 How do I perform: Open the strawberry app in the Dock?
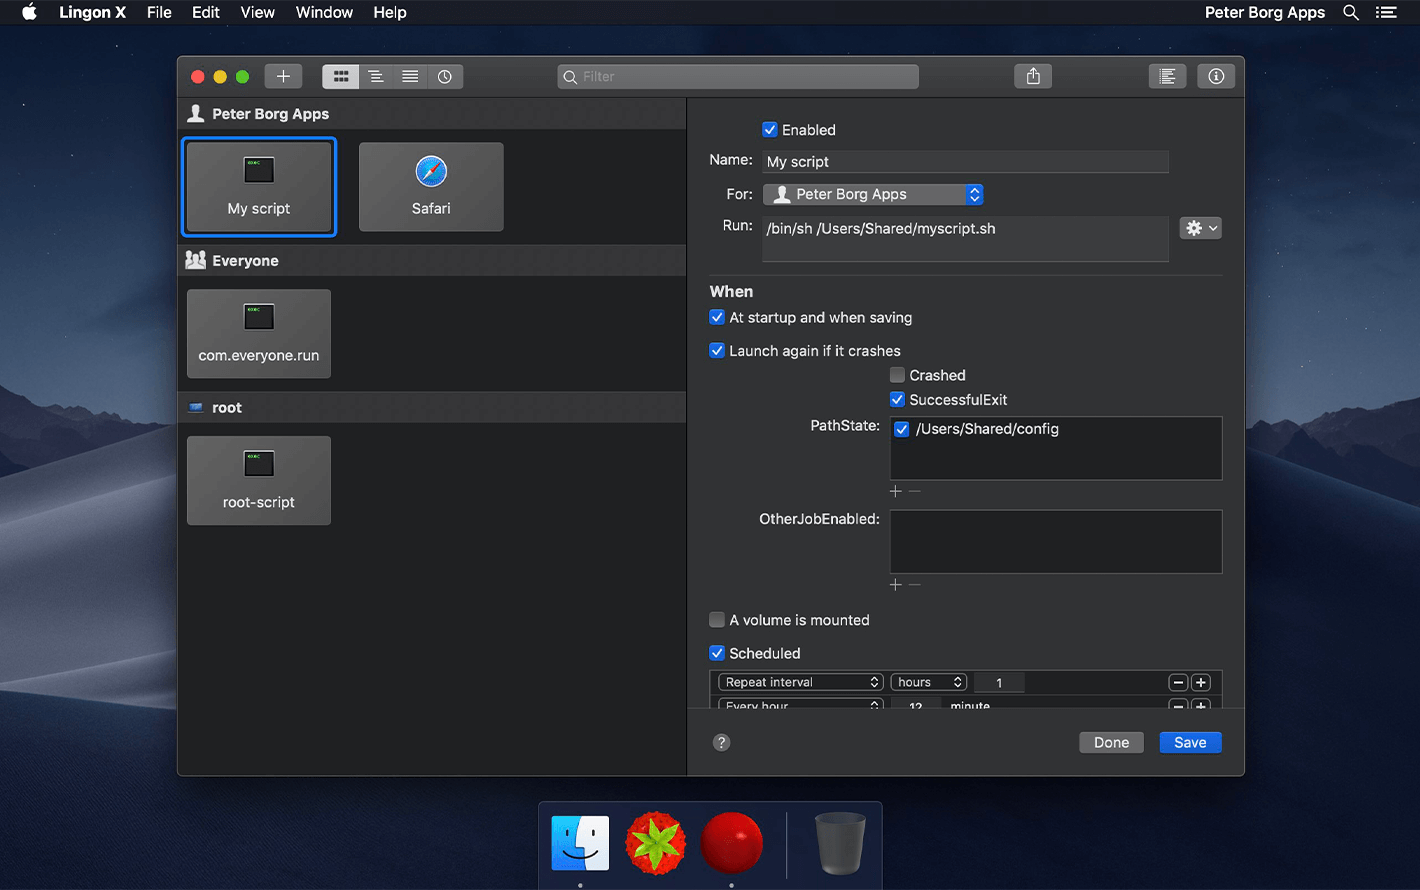656,842
